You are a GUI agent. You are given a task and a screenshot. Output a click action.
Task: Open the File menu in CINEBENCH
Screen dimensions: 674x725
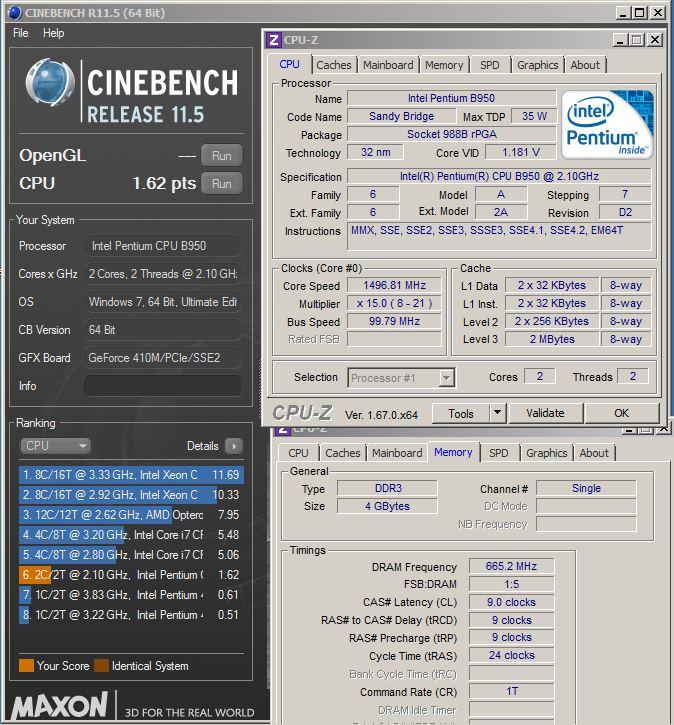pos(21,33)
